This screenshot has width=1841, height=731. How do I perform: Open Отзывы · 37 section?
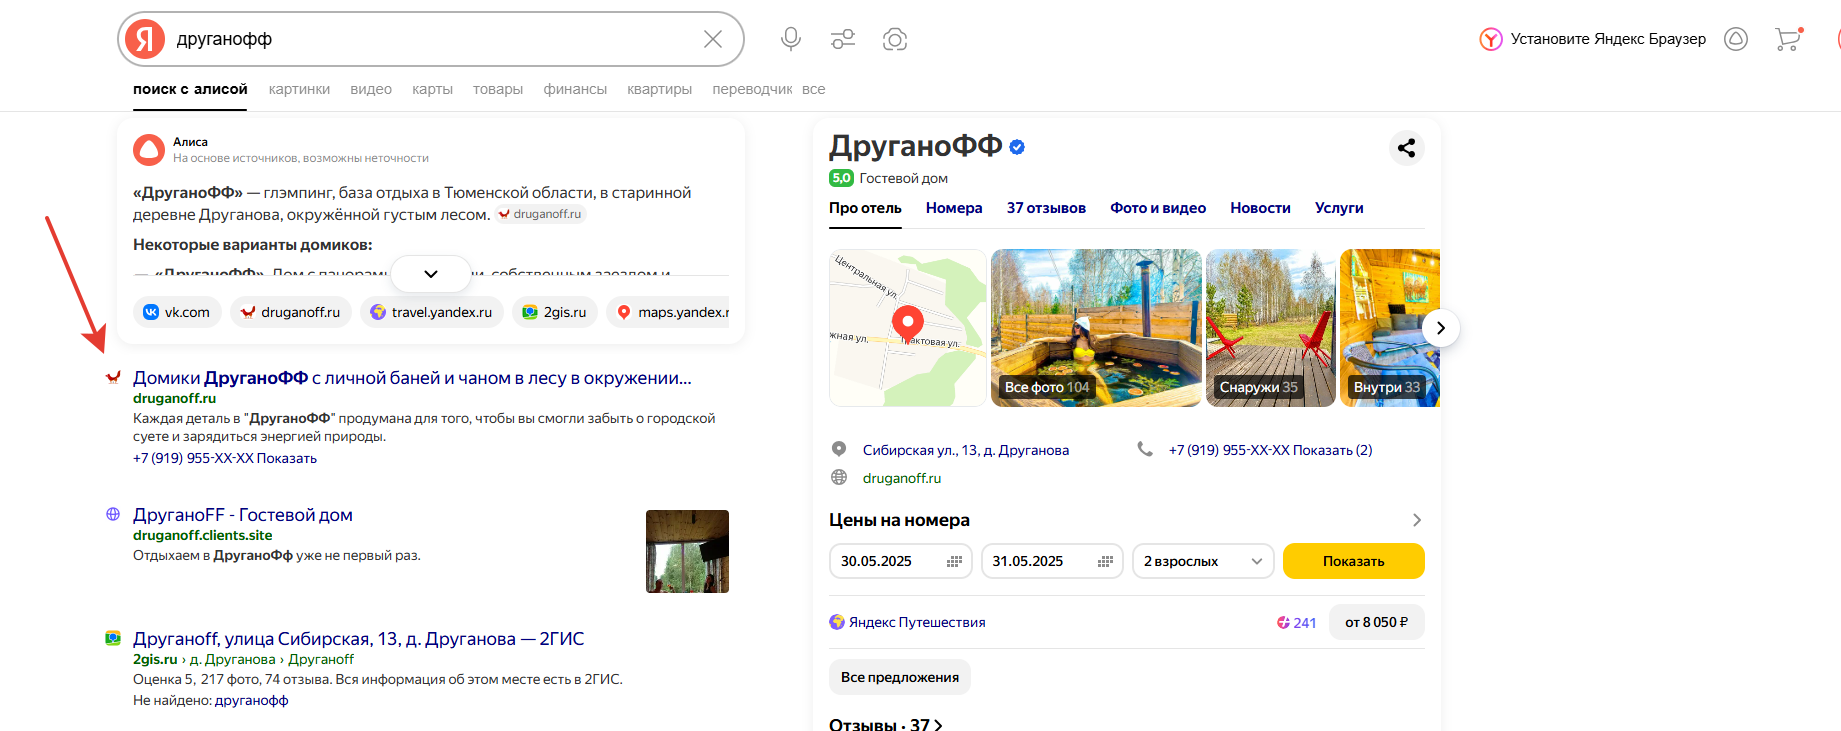[x=885, y=724]
